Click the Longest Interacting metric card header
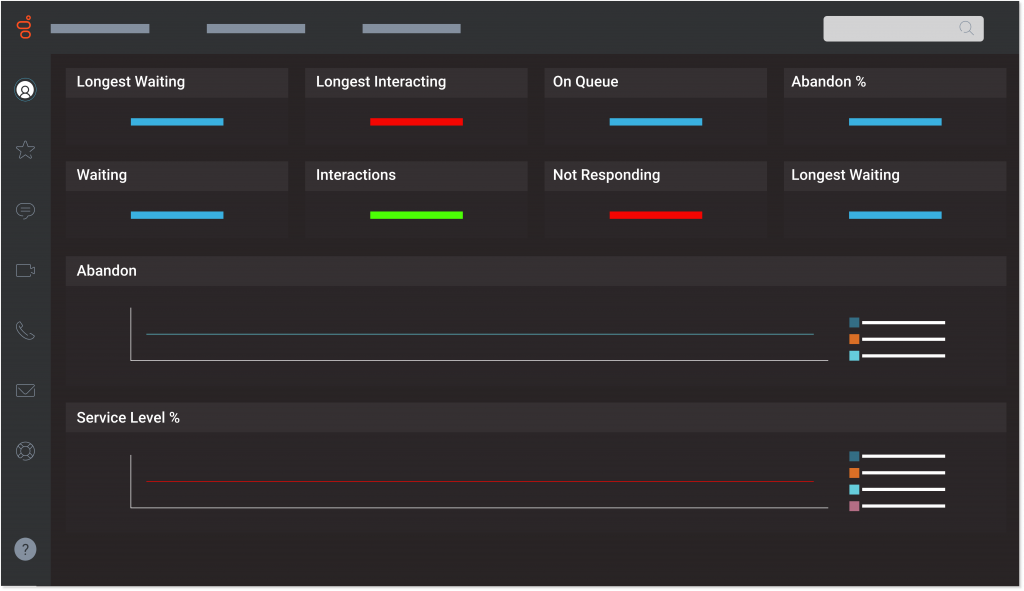 416,82
